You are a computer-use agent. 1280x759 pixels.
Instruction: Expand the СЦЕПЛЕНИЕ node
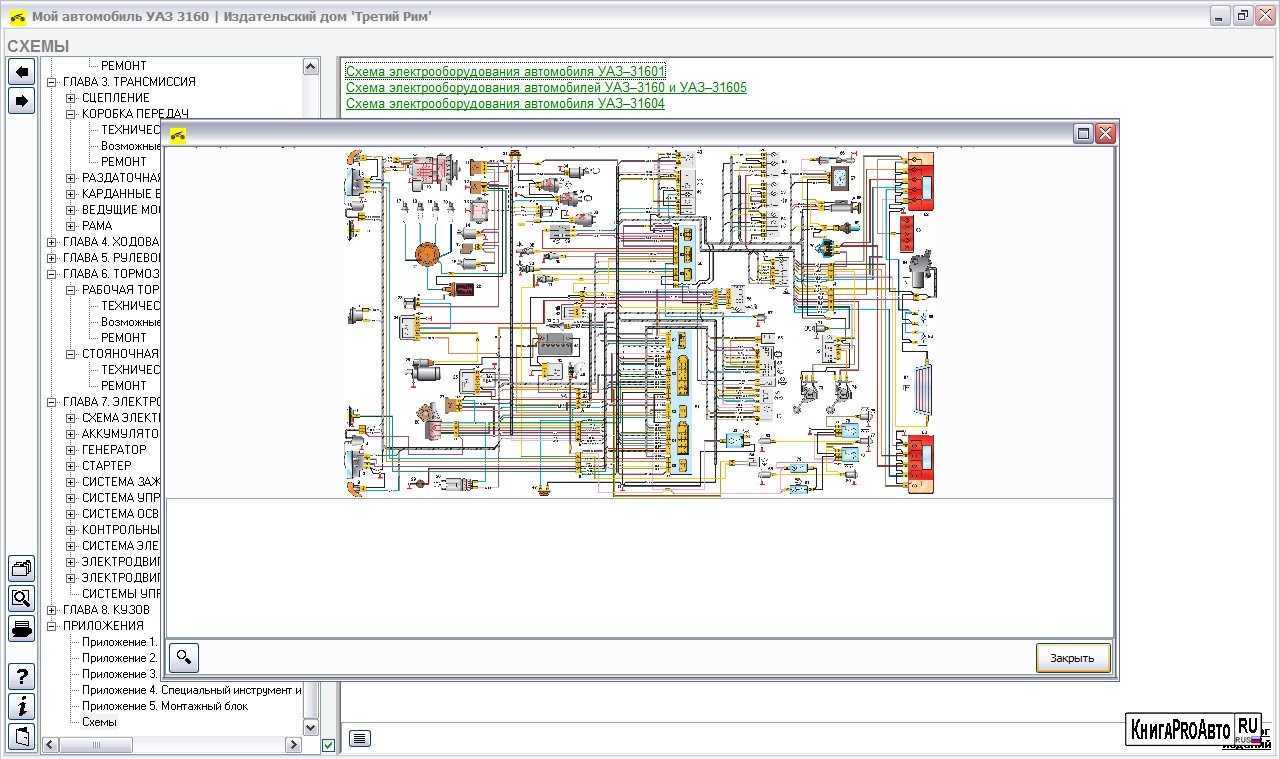click(71, 98)
